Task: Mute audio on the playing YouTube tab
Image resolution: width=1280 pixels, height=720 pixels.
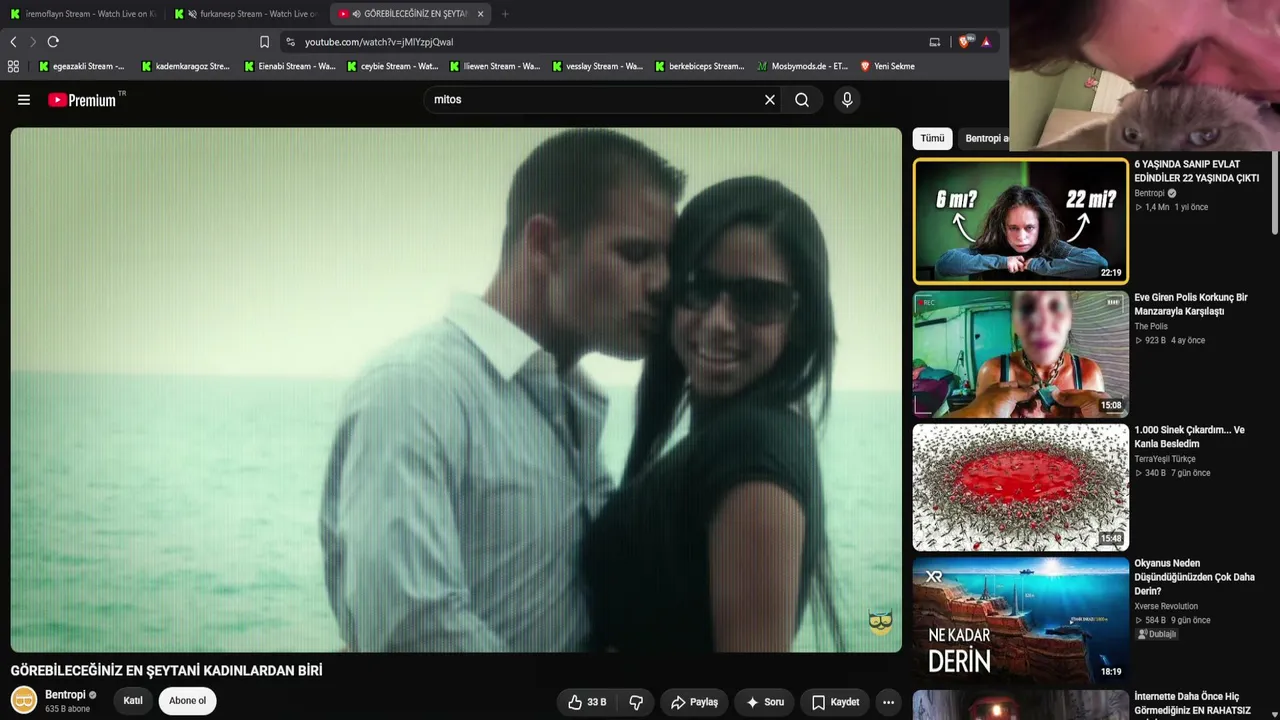Action: [357, 14]
